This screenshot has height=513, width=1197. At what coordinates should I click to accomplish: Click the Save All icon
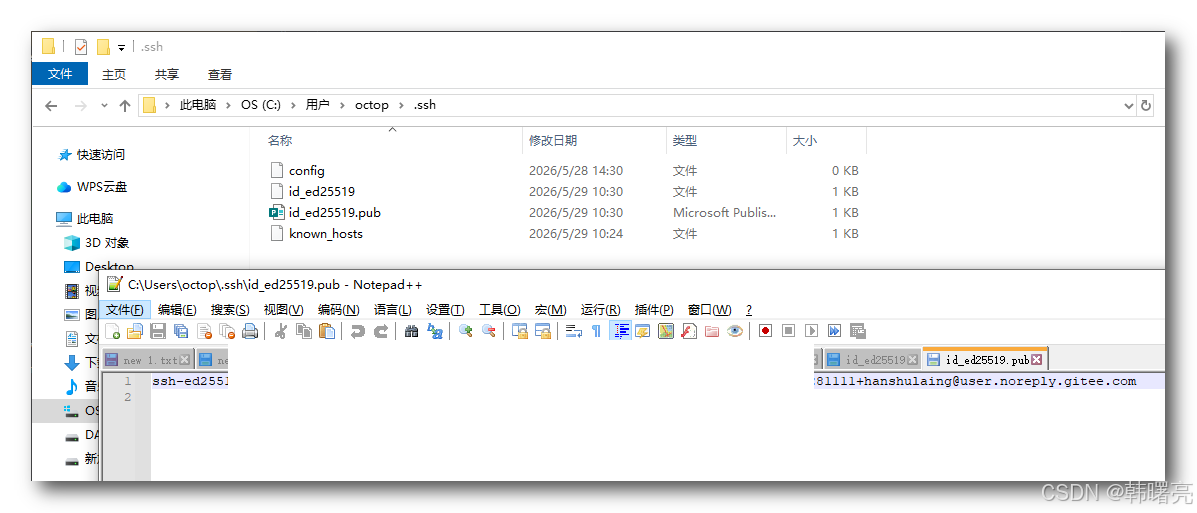click(181, 331)
